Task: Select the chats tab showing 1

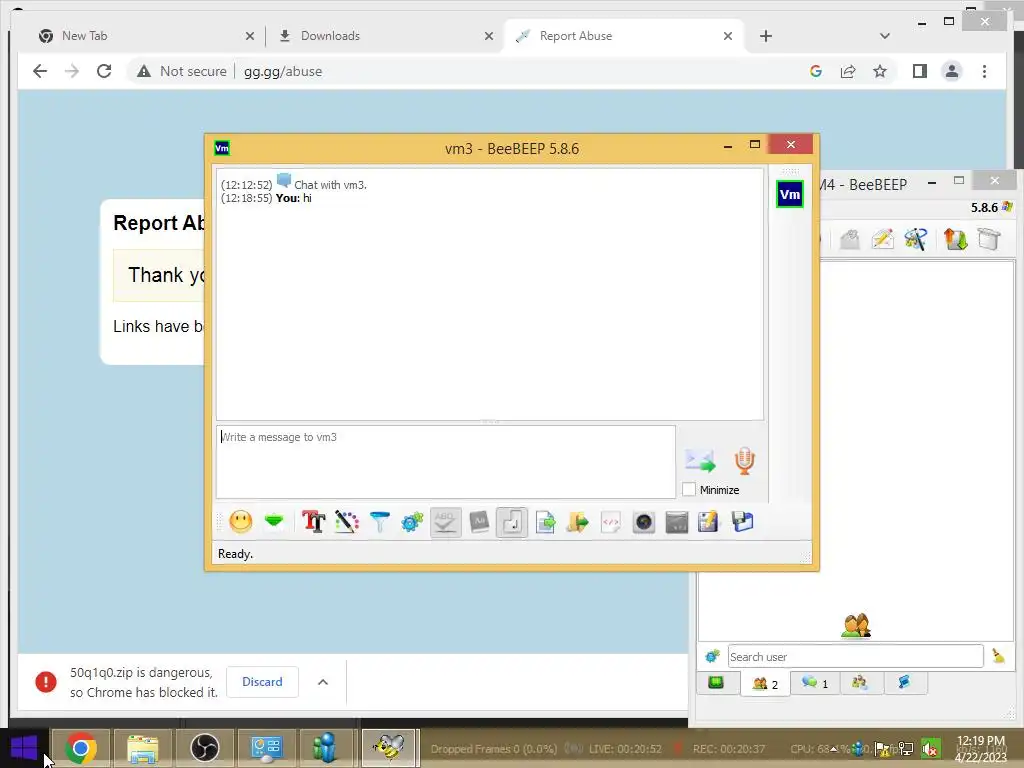Action: [x=815, y=683]
